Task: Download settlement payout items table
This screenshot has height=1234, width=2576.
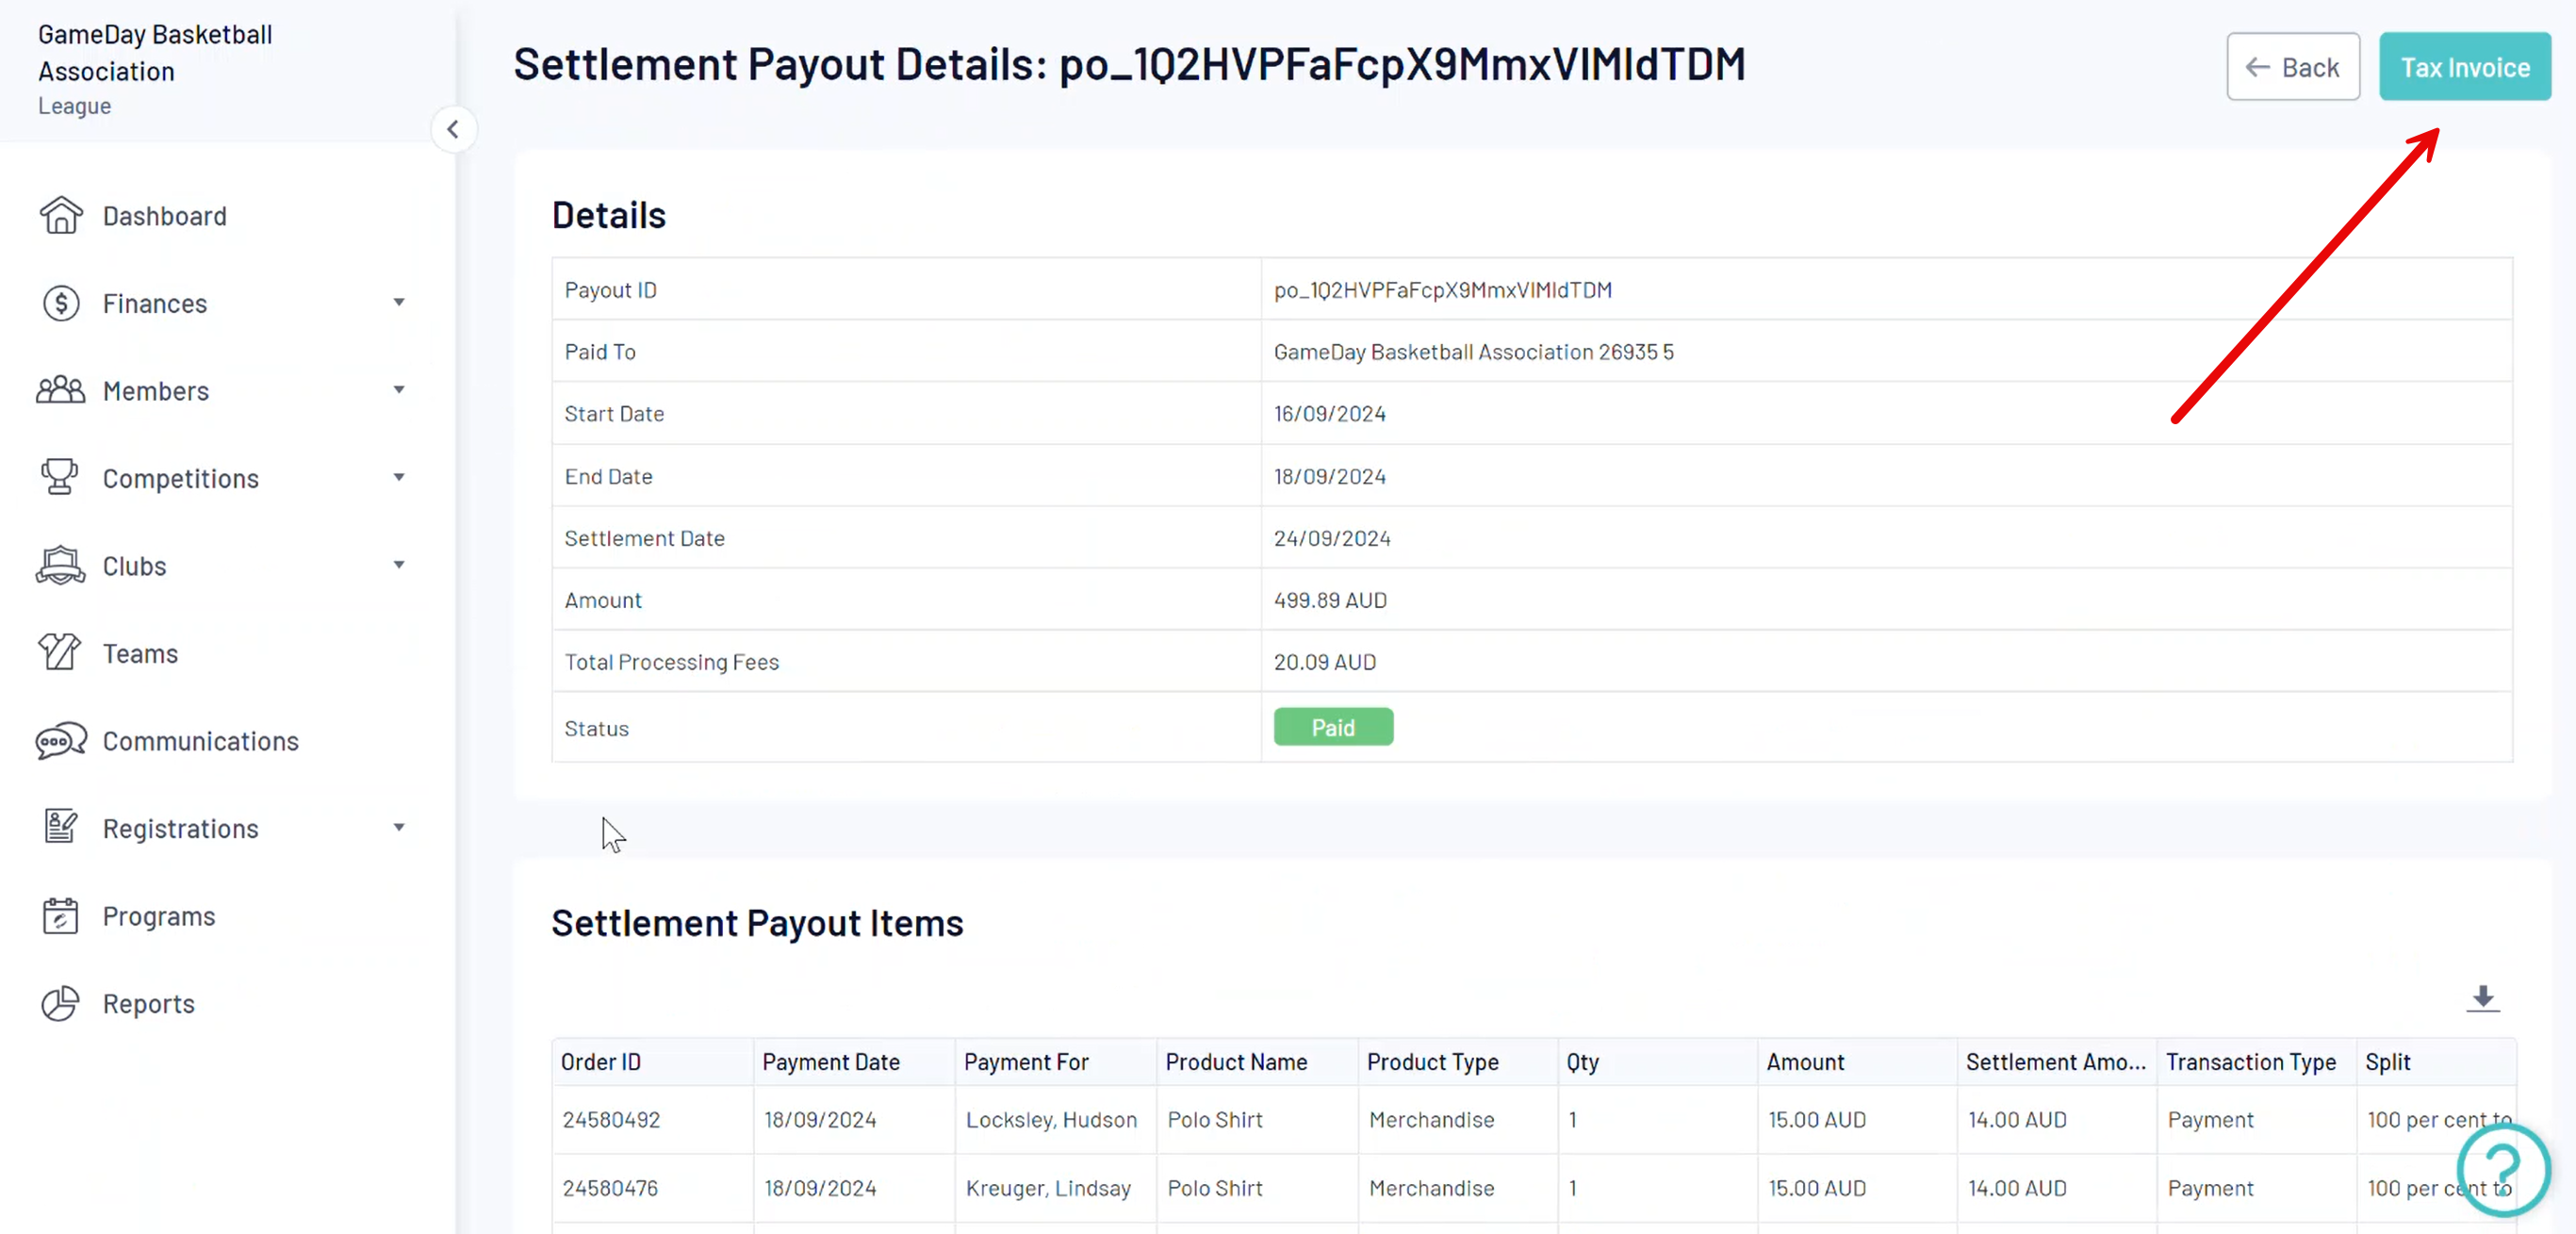Action: pyautogui.click(x=2481, y=998)
